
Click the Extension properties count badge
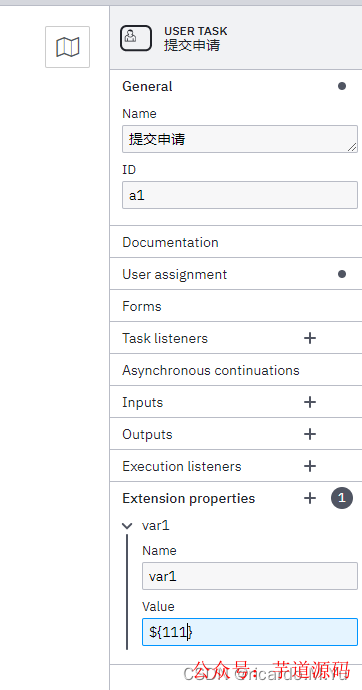click(x=342, y=498)
